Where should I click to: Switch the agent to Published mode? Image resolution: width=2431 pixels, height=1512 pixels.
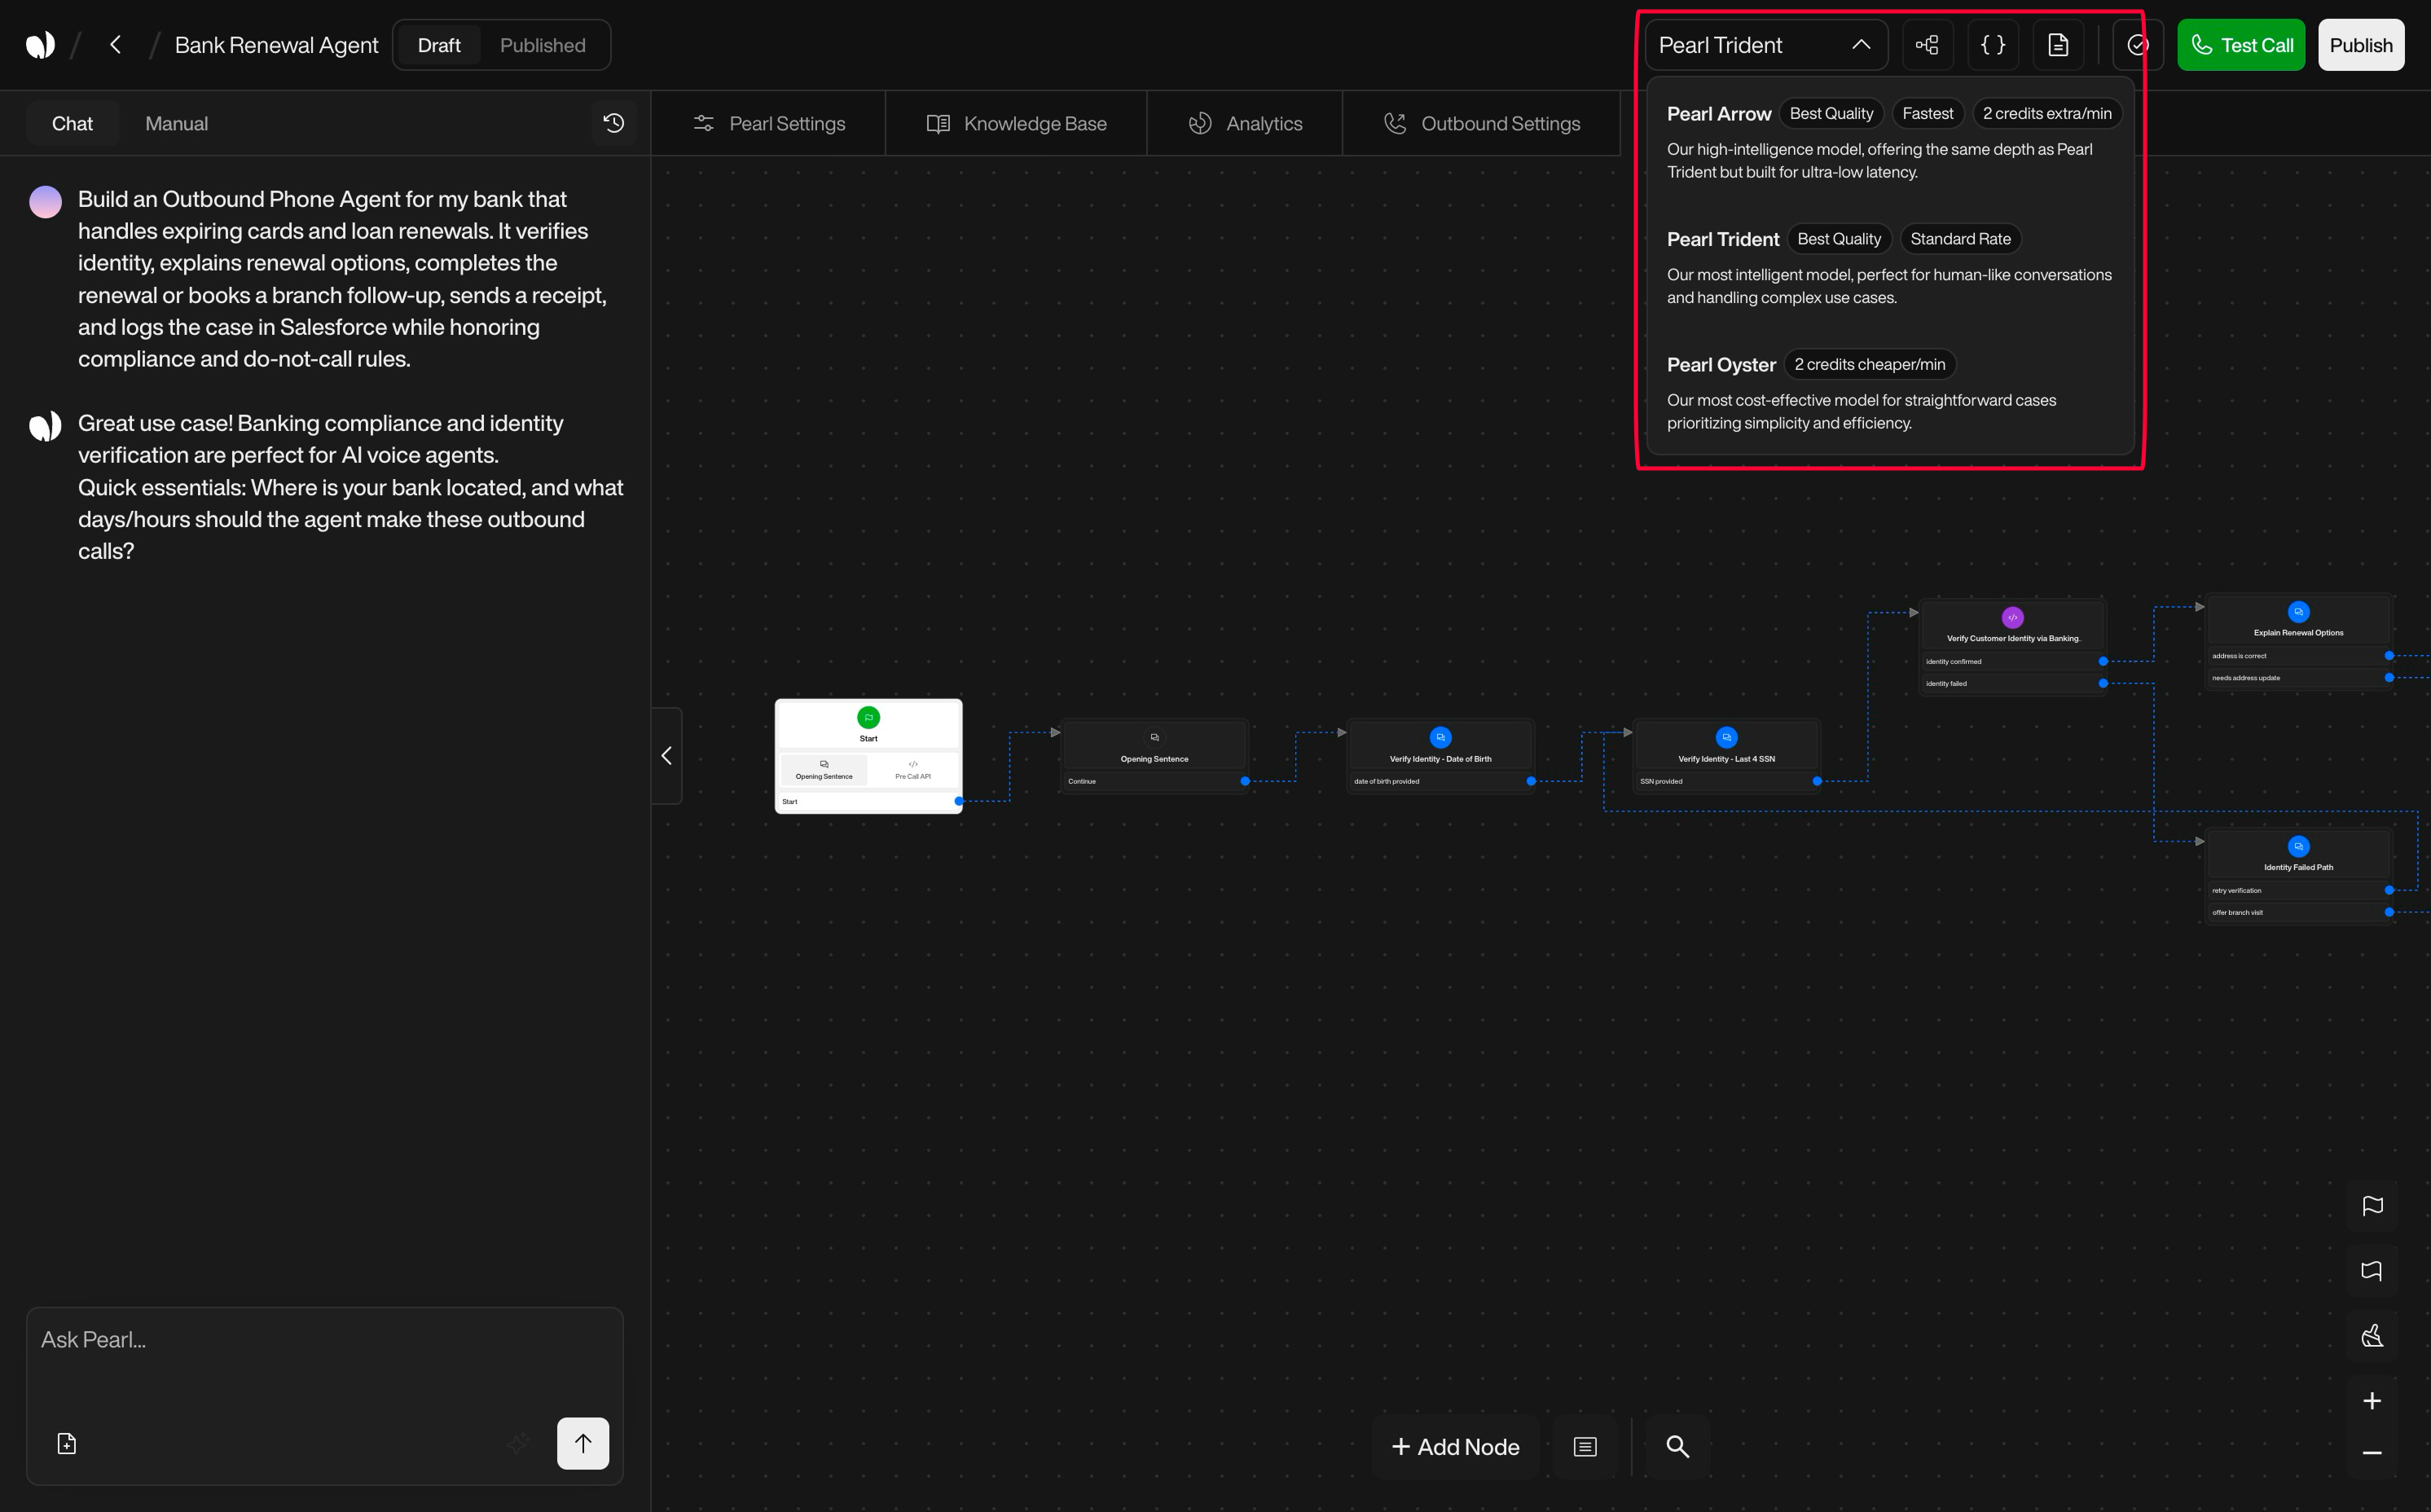(542, 44)
